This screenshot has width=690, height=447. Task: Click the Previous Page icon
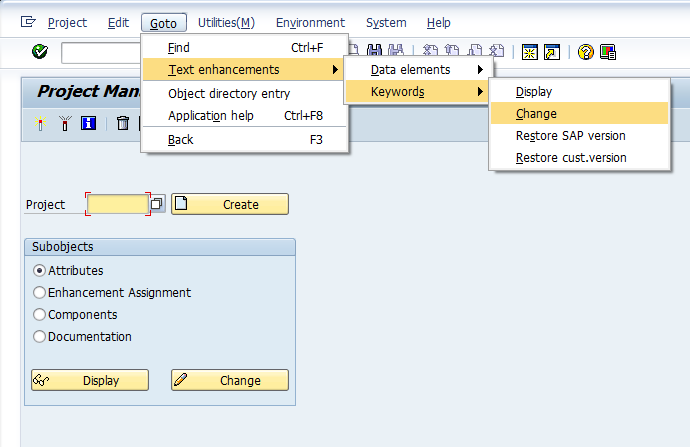452,51
